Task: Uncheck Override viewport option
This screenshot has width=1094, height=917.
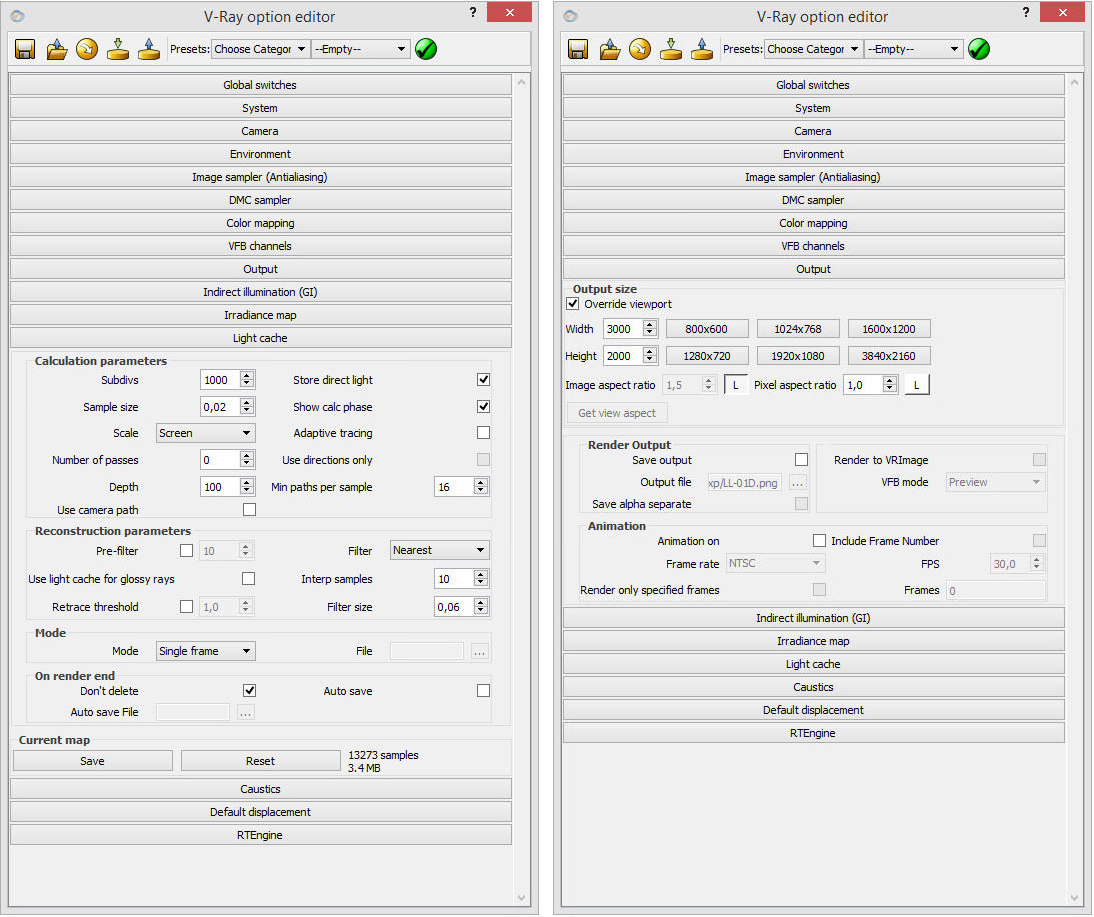Action: click(573, 304)
